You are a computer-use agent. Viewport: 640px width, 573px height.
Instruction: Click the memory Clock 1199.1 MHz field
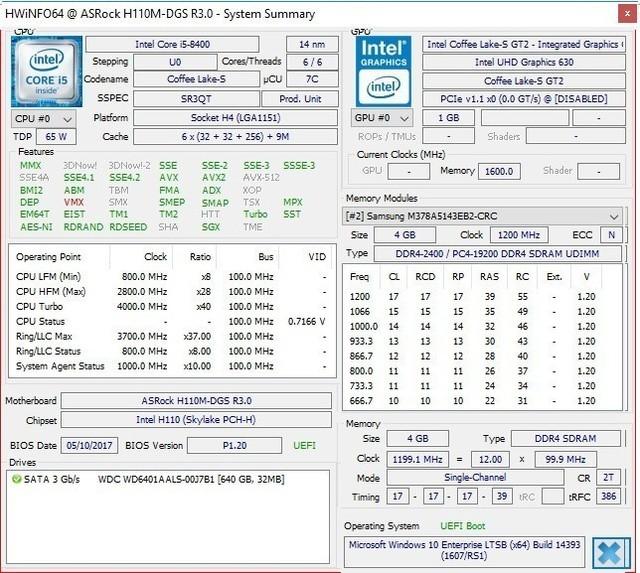coord(418,460)
